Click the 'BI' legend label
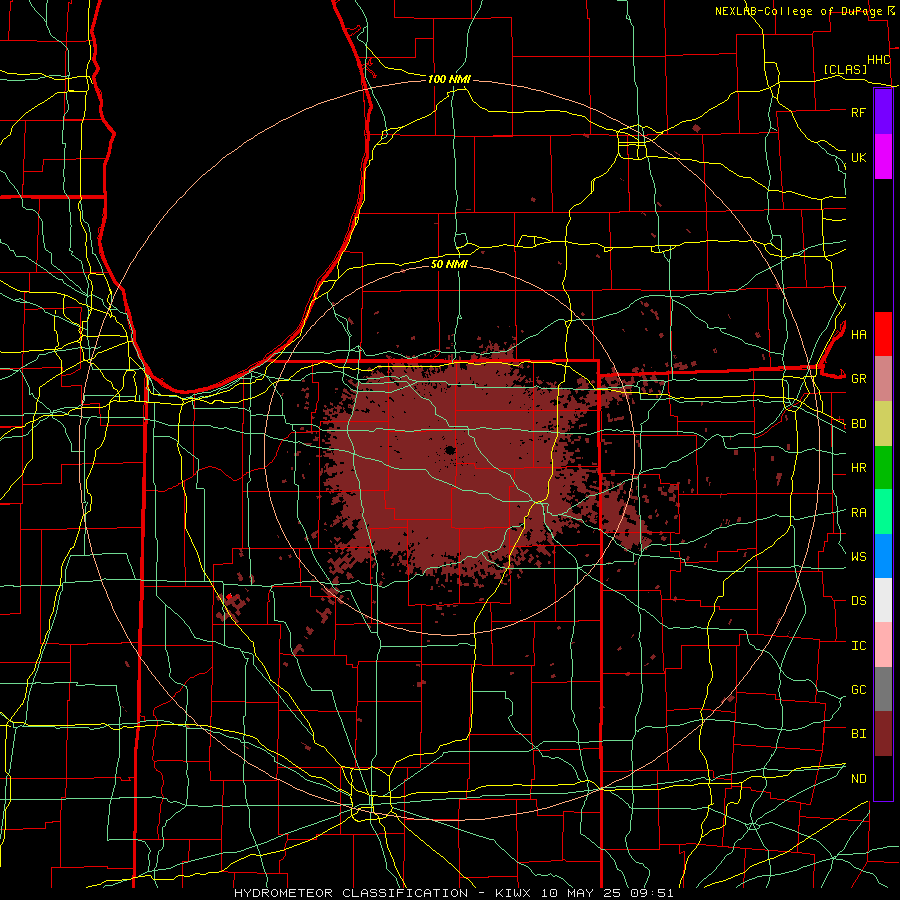The image size is (900, 900). click(859, 734)
